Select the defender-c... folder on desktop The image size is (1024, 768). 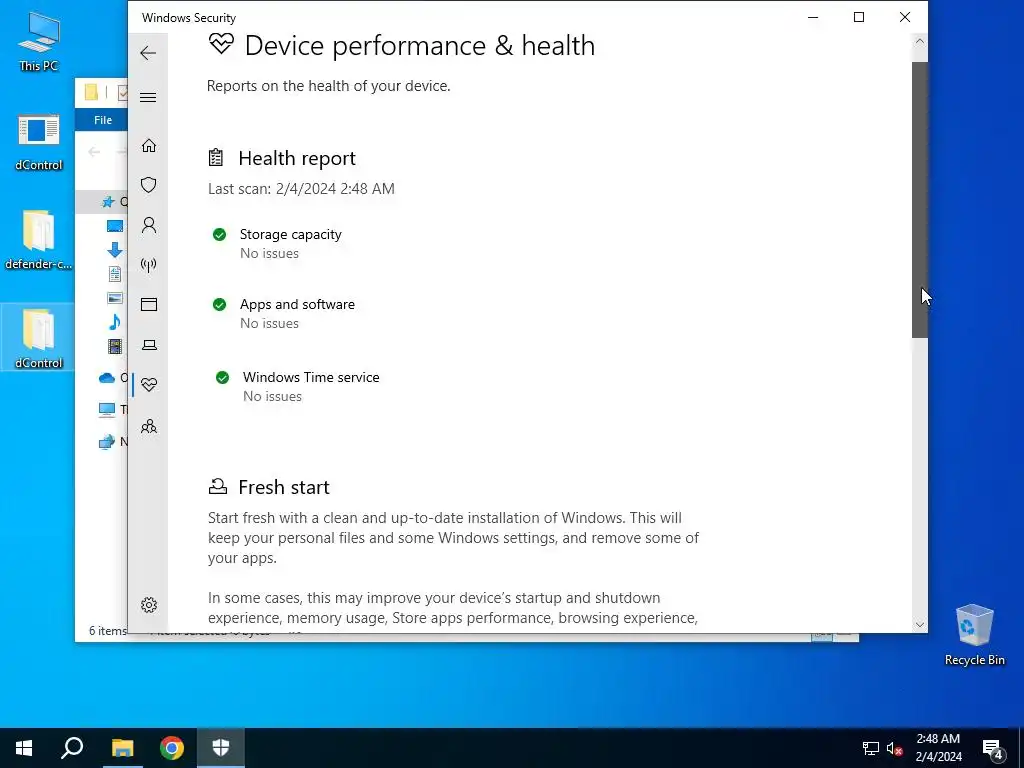pos(38,240)
